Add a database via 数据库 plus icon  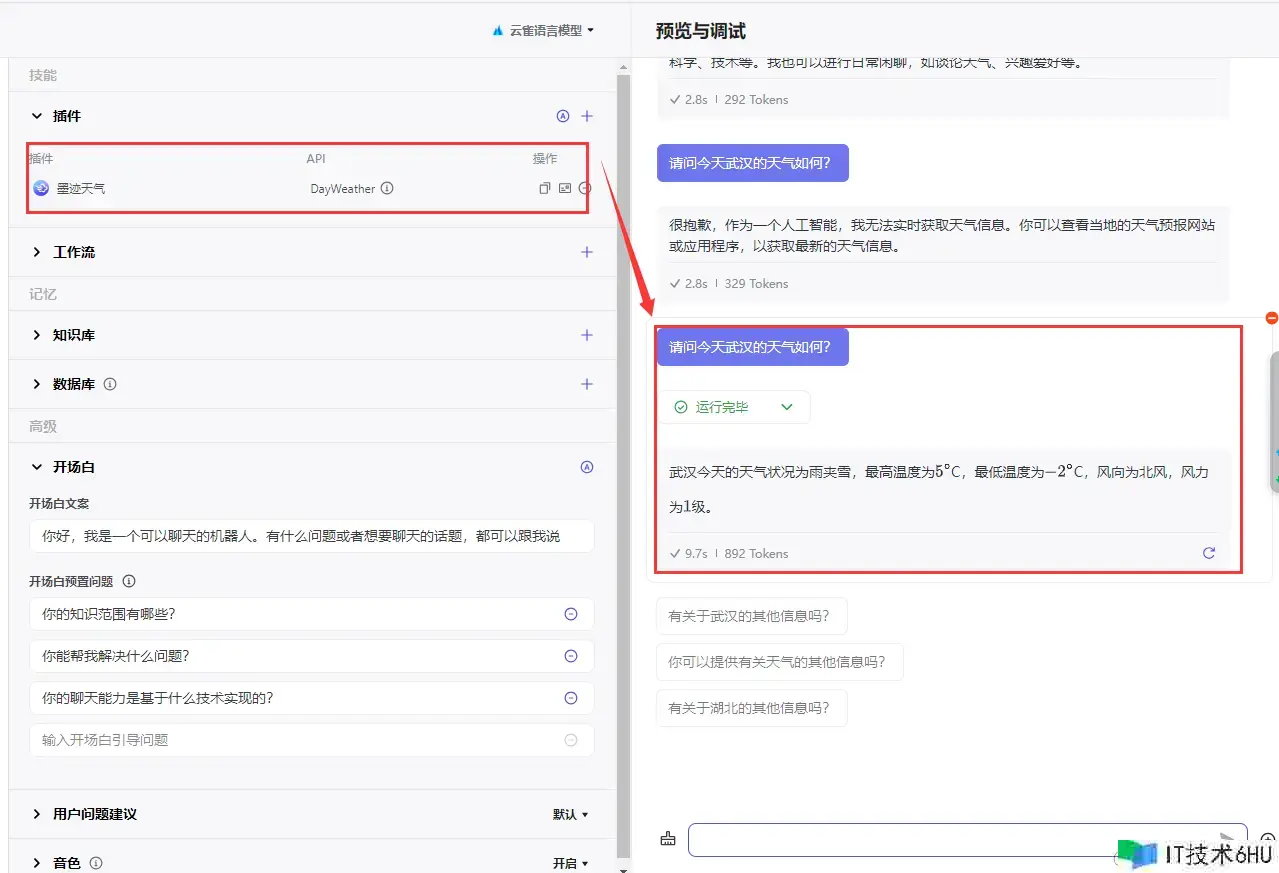(587, 384)
